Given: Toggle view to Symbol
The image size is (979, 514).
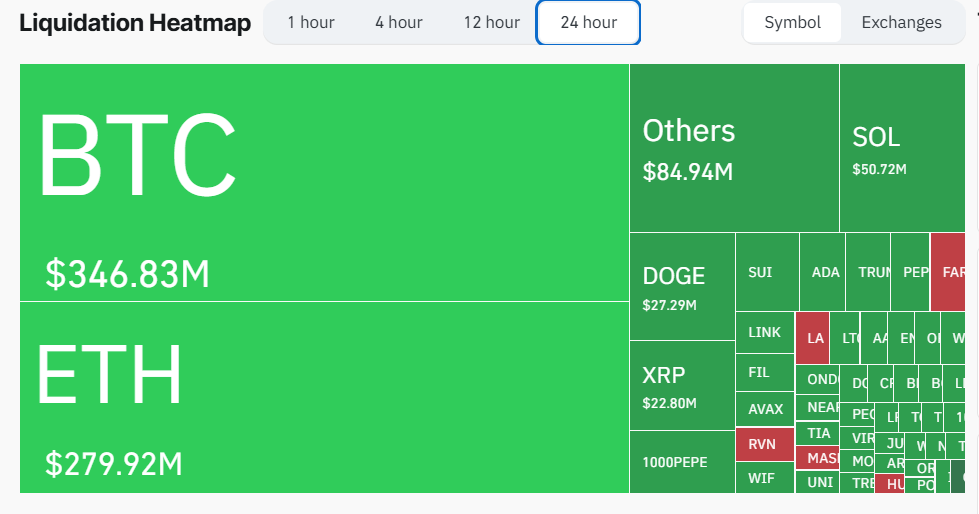Looking at the screenshot, I should click(x=792, y=22).
